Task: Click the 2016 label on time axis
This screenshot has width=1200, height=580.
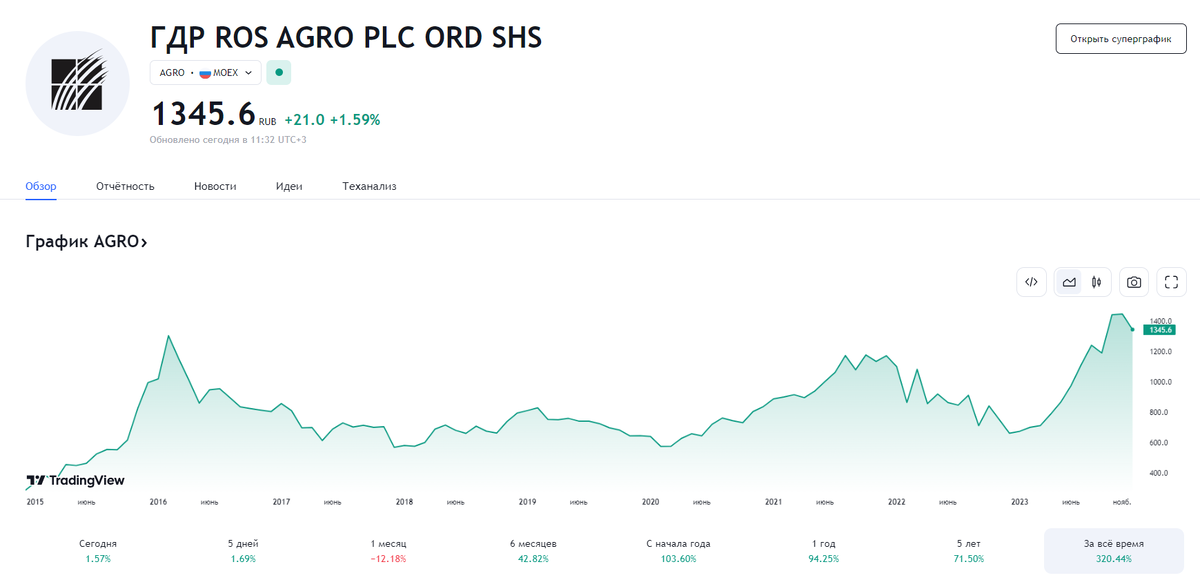Action: pyautogui.click(x=158, y=502)
